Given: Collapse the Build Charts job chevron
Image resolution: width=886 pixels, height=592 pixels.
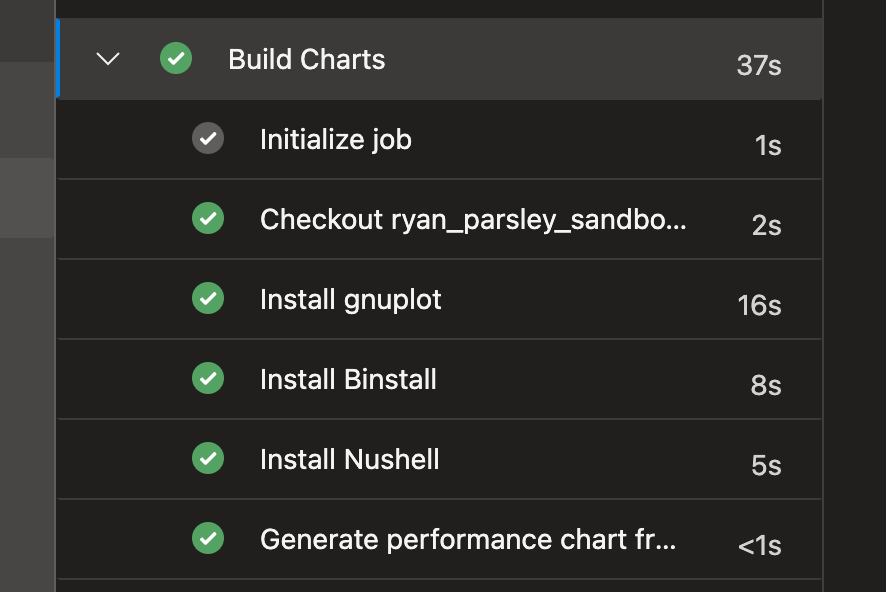Looking at the screenshot, I should (x=107, y=59).
